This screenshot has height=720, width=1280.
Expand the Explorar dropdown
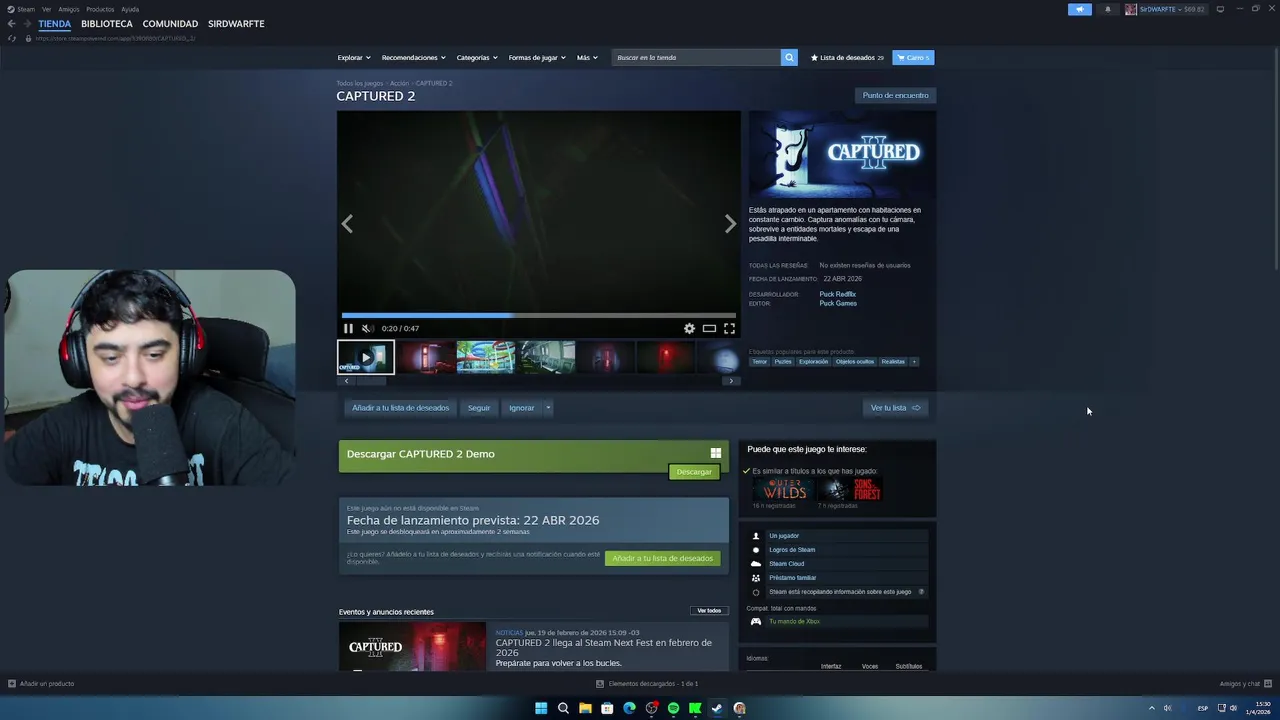point(354,57)
